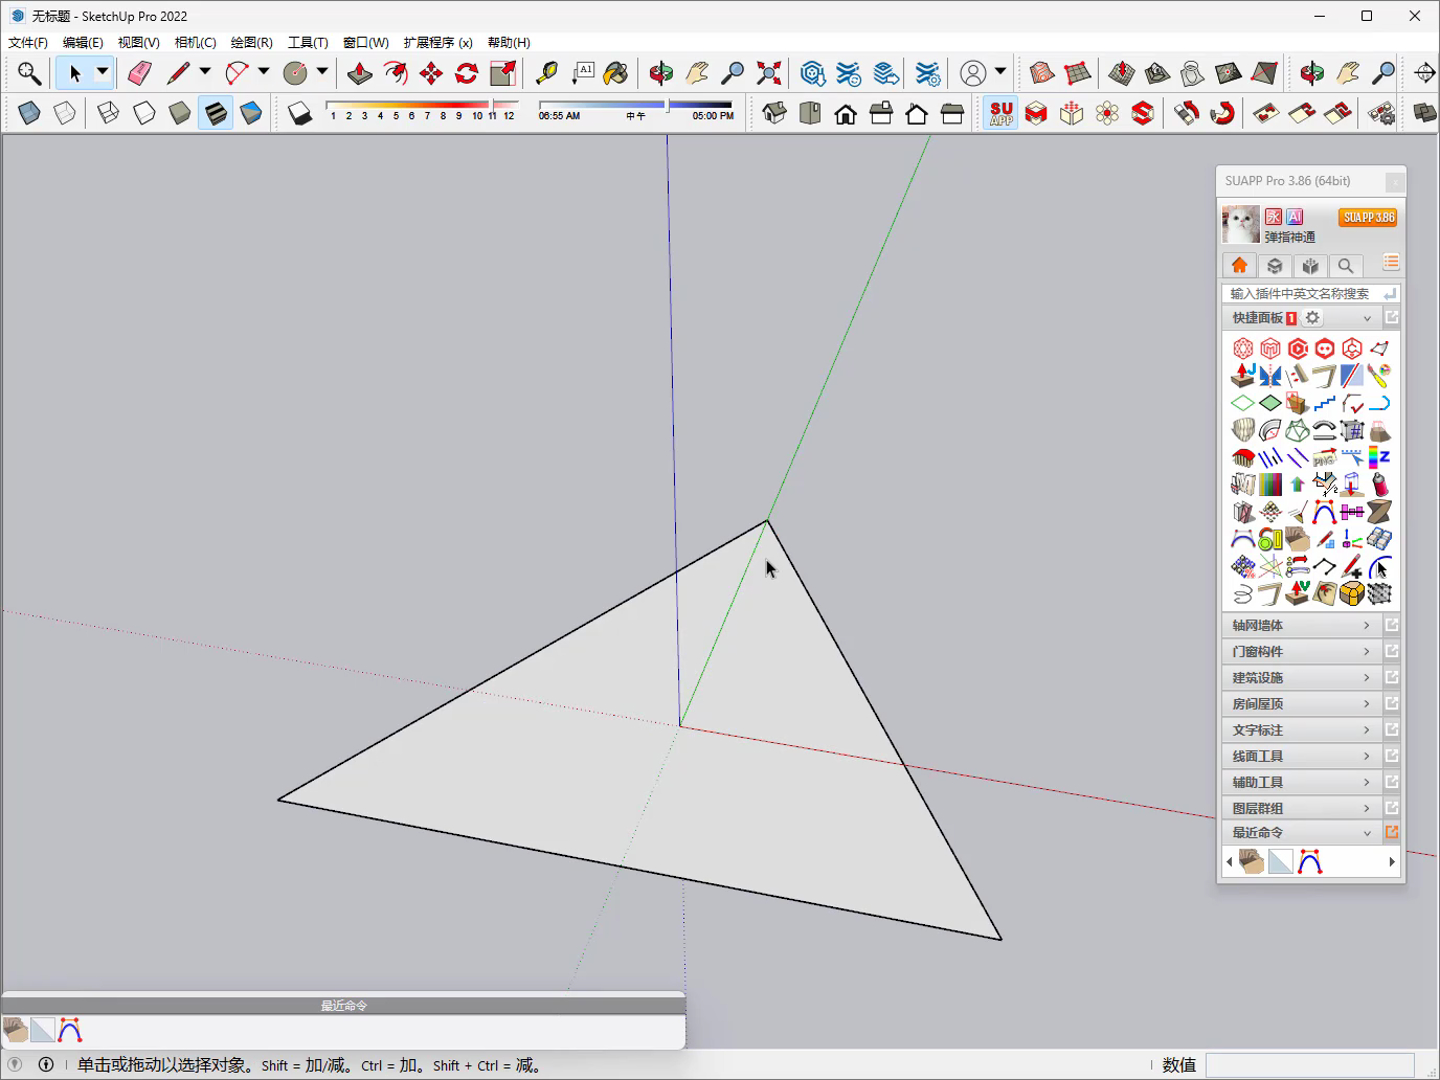1440x1080 pixels.
Task: Click the SUAPP panel home tab button
Action: 1239,265
